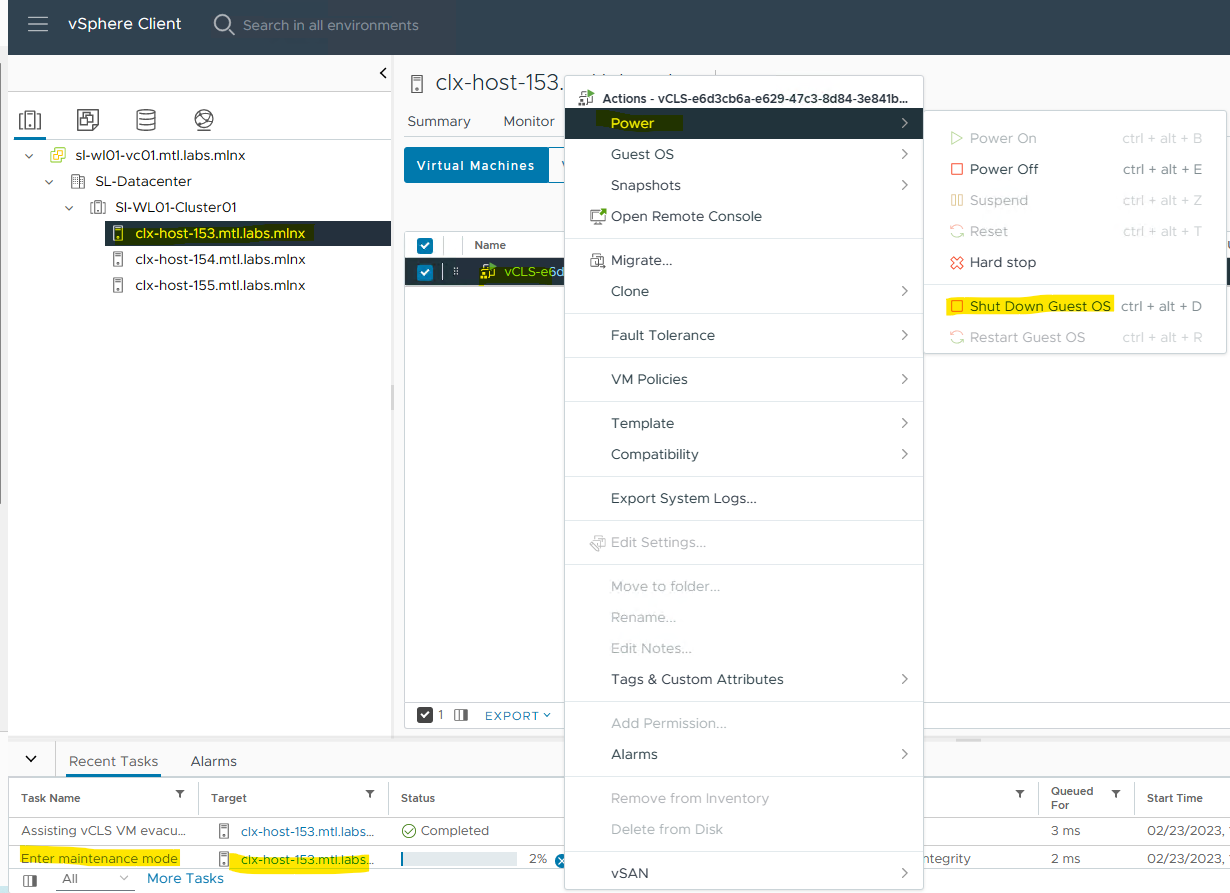Screen dimensions: 1230x893
Task: Expand the Template submenu
Action: pyautogui.click(x=744, y=423)
